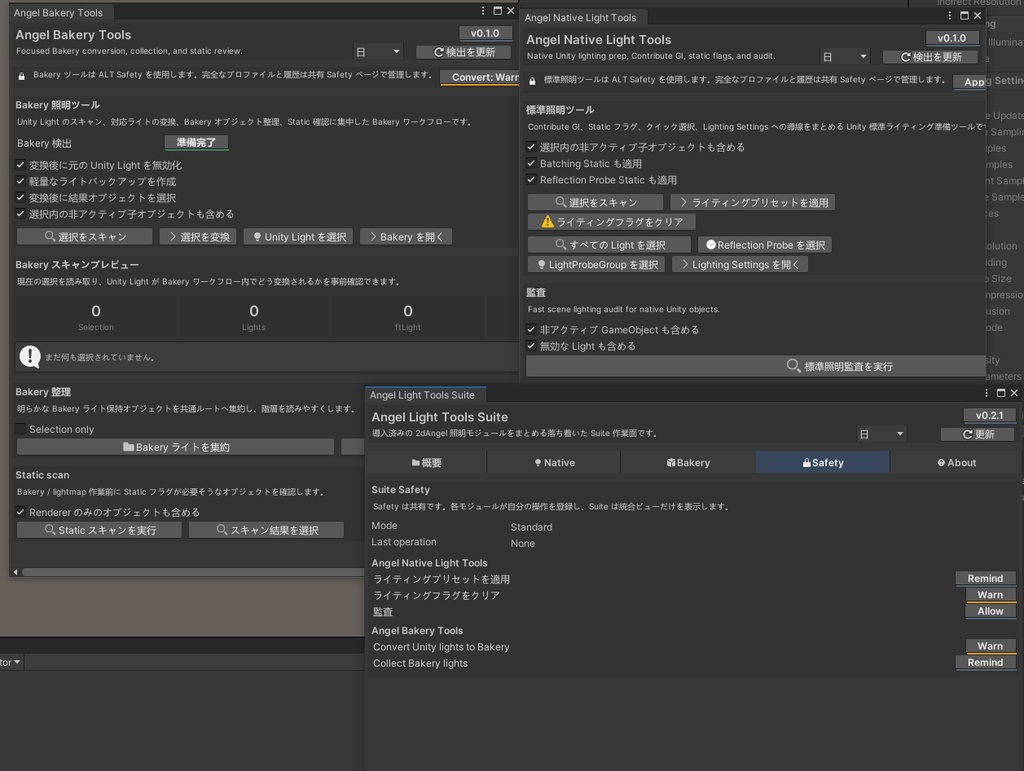Click Lighting Settings を開く button
The height and width of the screenshot is (771, 1024).
[x=740, y=264]
